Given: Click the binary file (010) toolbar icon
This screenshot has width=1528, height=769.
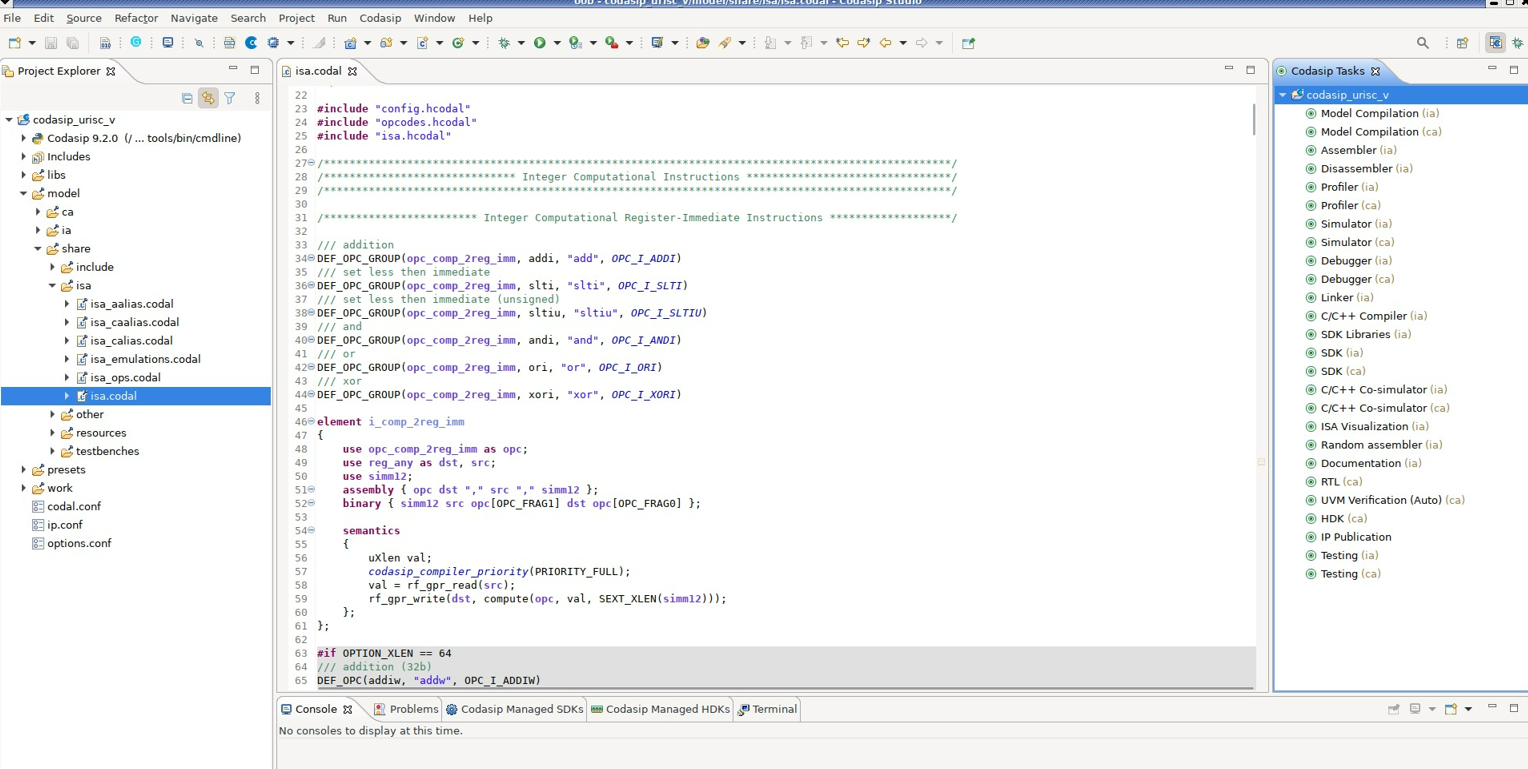Looking at the screenshot, I should [105, 43].
